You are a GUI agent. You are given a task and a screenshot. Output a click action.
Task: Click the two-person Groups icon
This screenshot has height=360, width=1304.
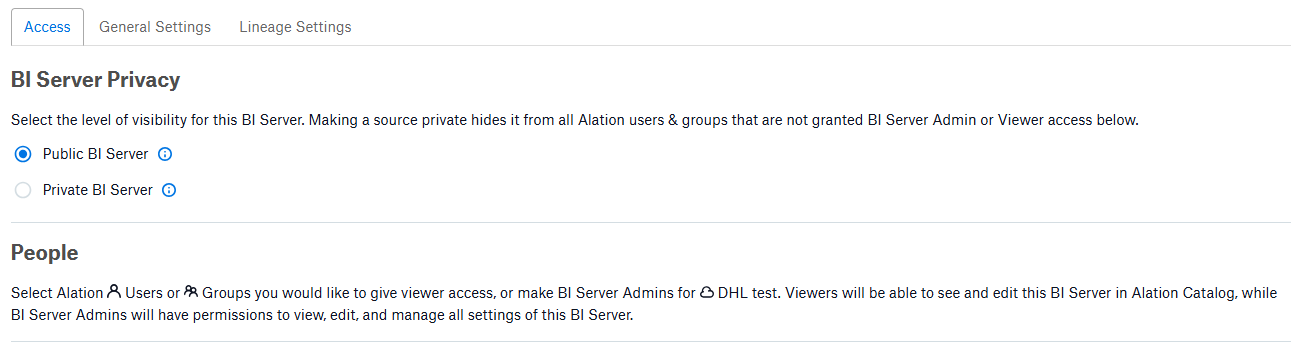point(191,292)
